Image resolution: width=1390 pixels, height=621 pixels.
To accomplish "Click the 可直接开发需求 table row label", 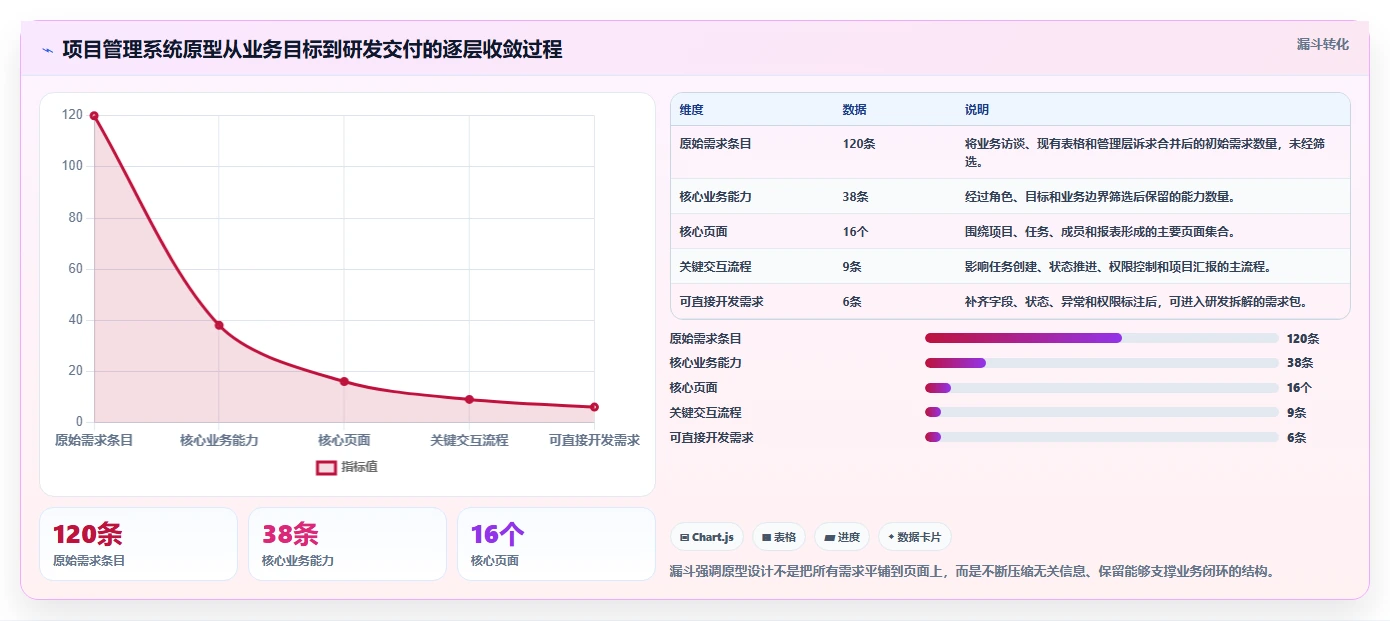I will (x=721, y=302).
